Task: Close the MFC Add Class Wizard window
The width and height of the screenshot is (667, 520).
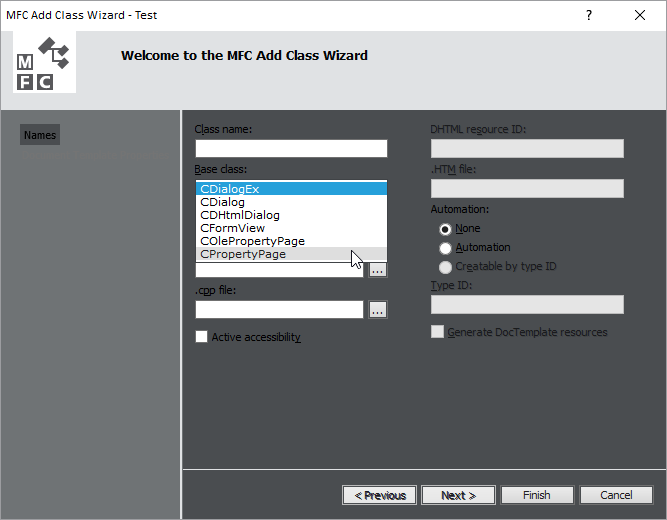Action: pos(639,15)
